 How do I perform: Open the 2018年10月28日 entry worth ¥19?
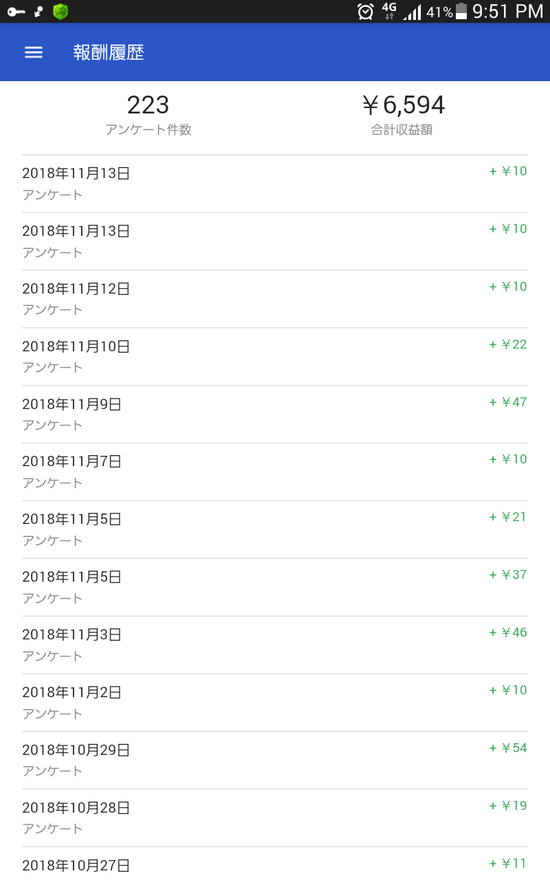(x=275, y=818)
